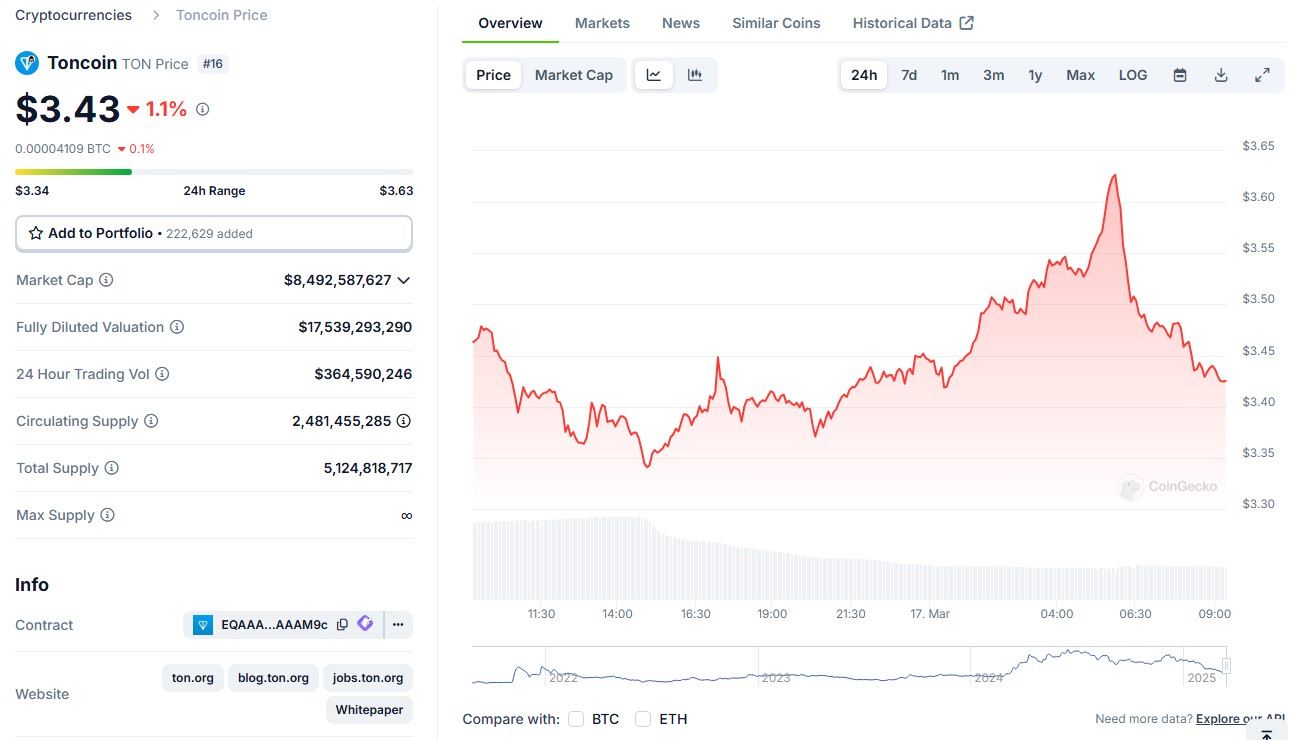
Task: Select Price chart mode
Action: (x=493, y=75)
